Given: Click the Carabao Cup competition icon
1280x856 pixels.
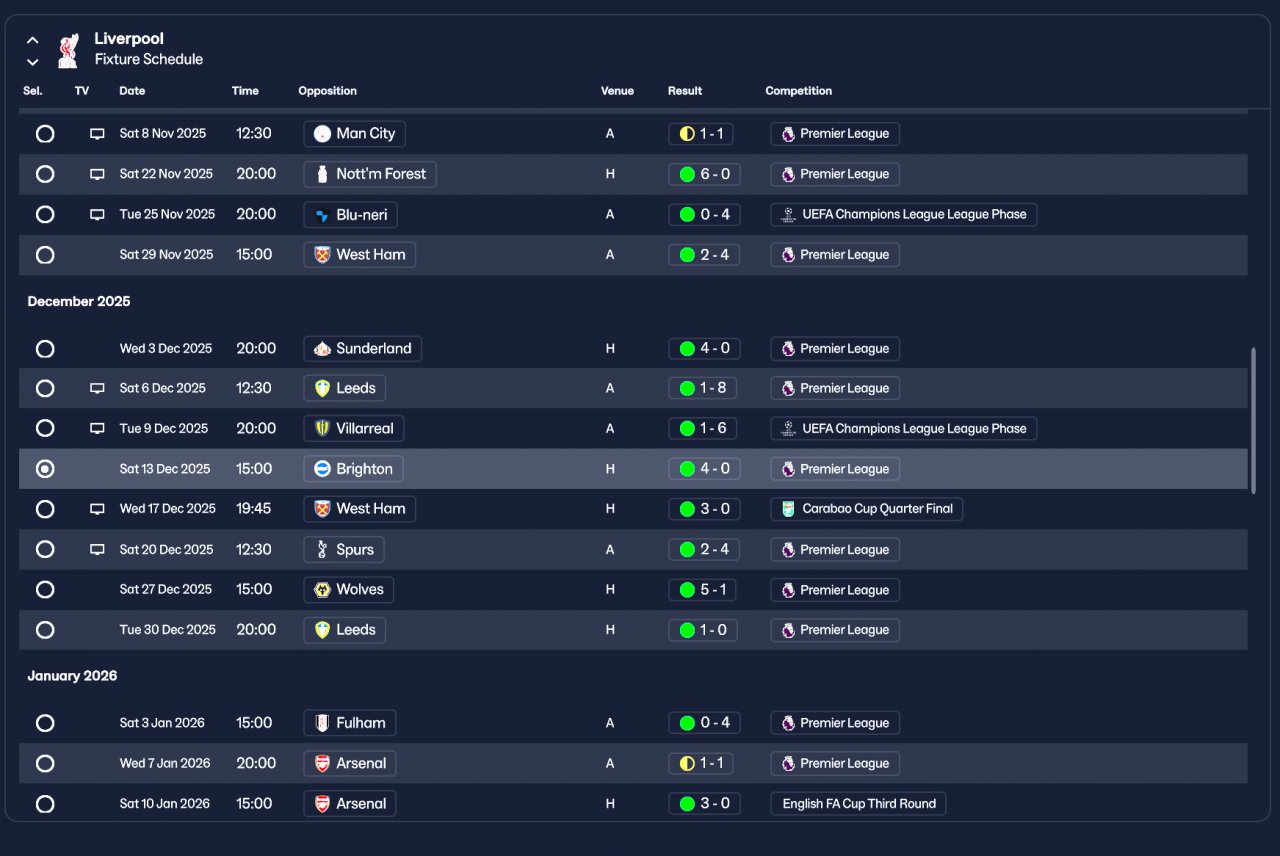Looking at the screenshot, I should coord(788,509).
